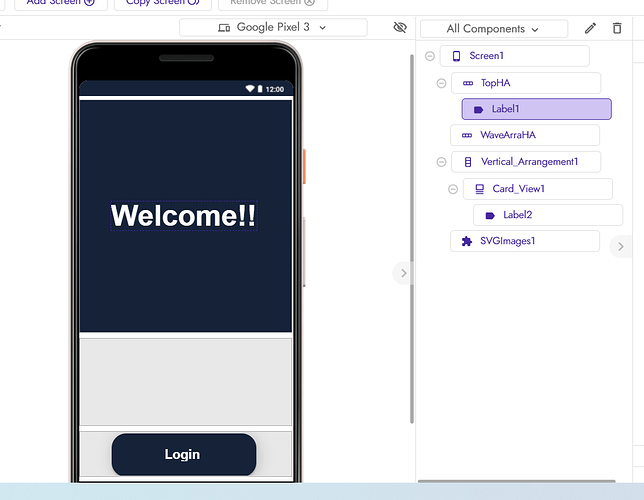The width and height of the screenshot is (644, 500).
Task: Click the gray card area in preview
Action: click(185, 382)
